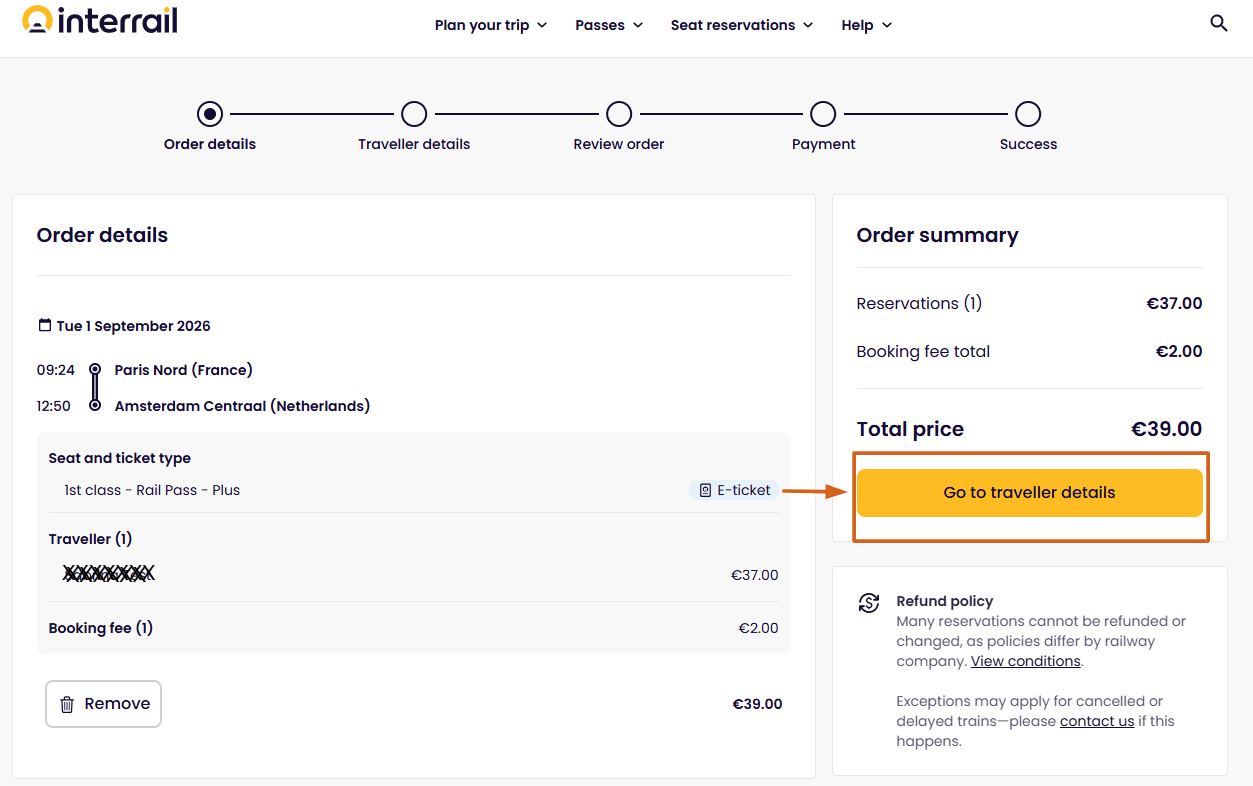Image resolution: width=1253 pixels, height=786 pixels.
Task: Open the Help dropdown menu
Action: [867, 25]
